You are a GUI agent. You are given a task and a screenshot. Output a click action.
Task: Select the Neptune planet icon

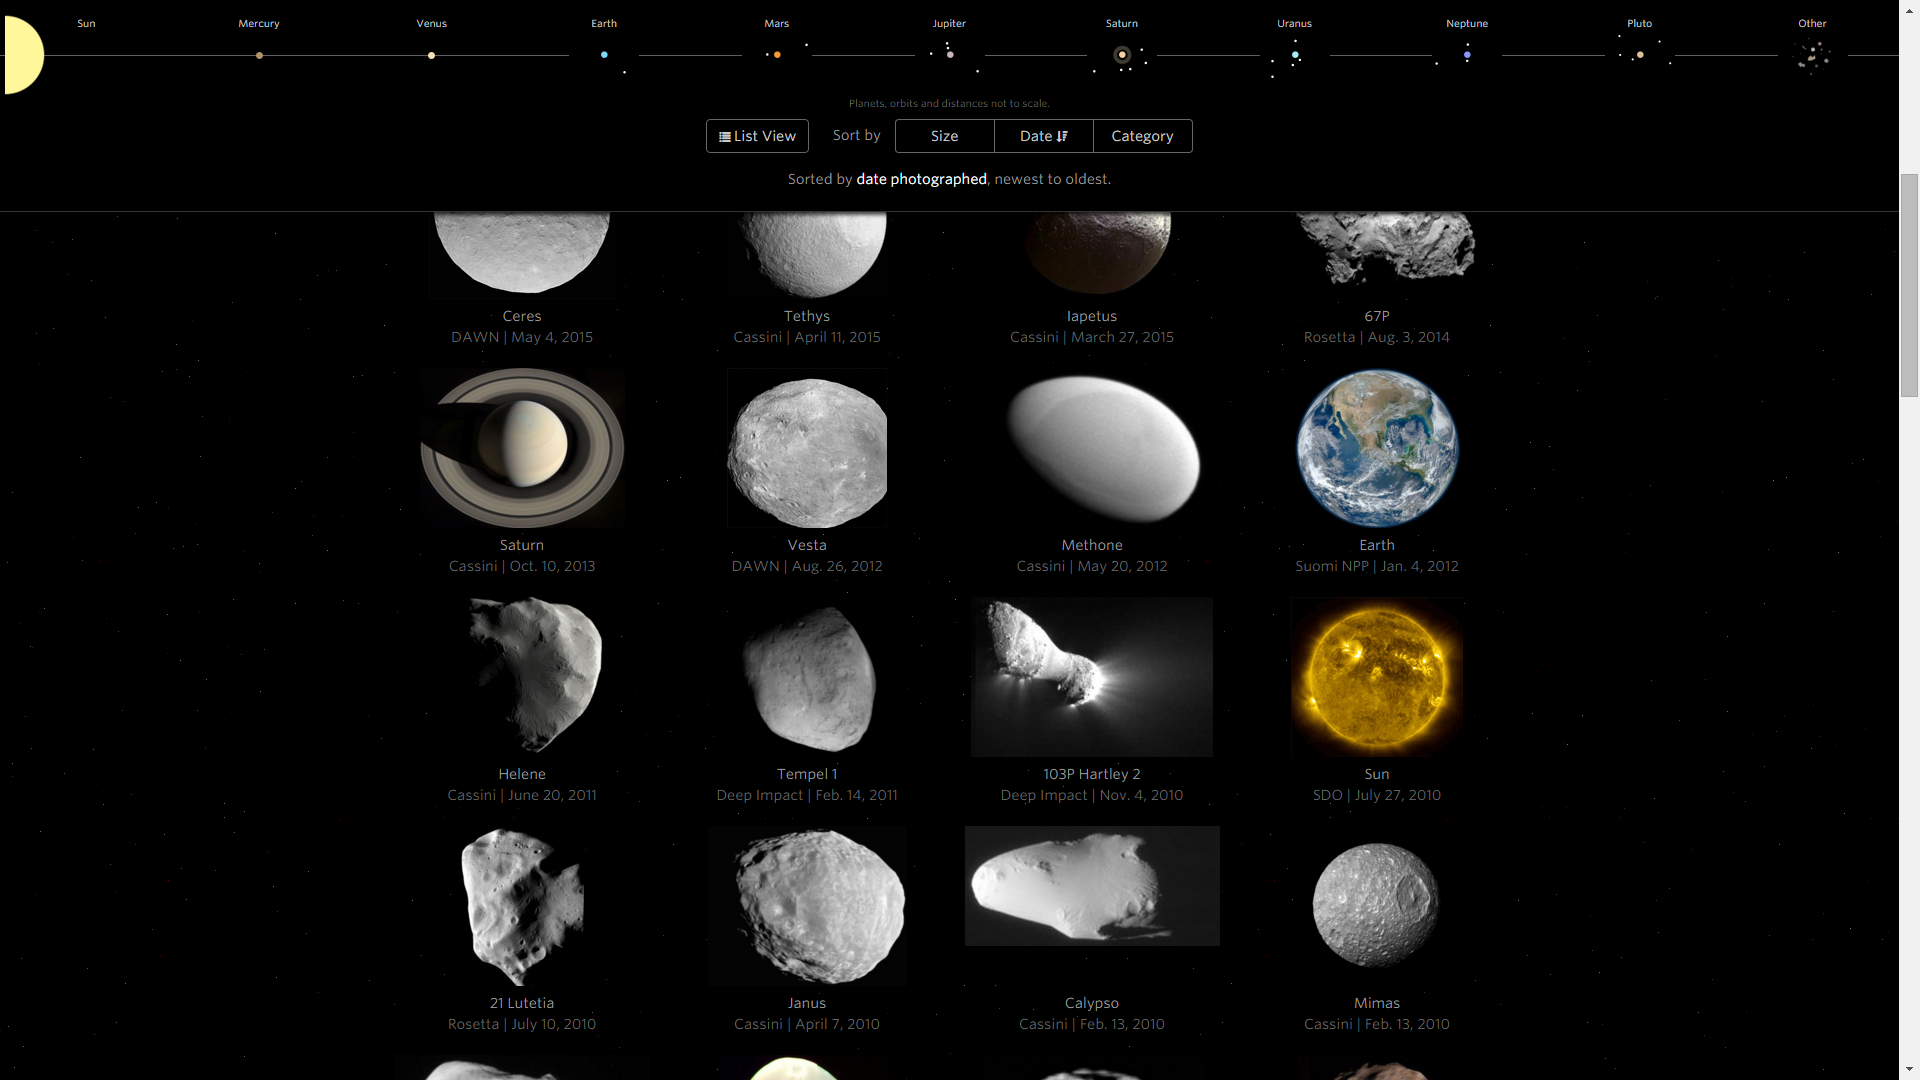coord(1467,55)
